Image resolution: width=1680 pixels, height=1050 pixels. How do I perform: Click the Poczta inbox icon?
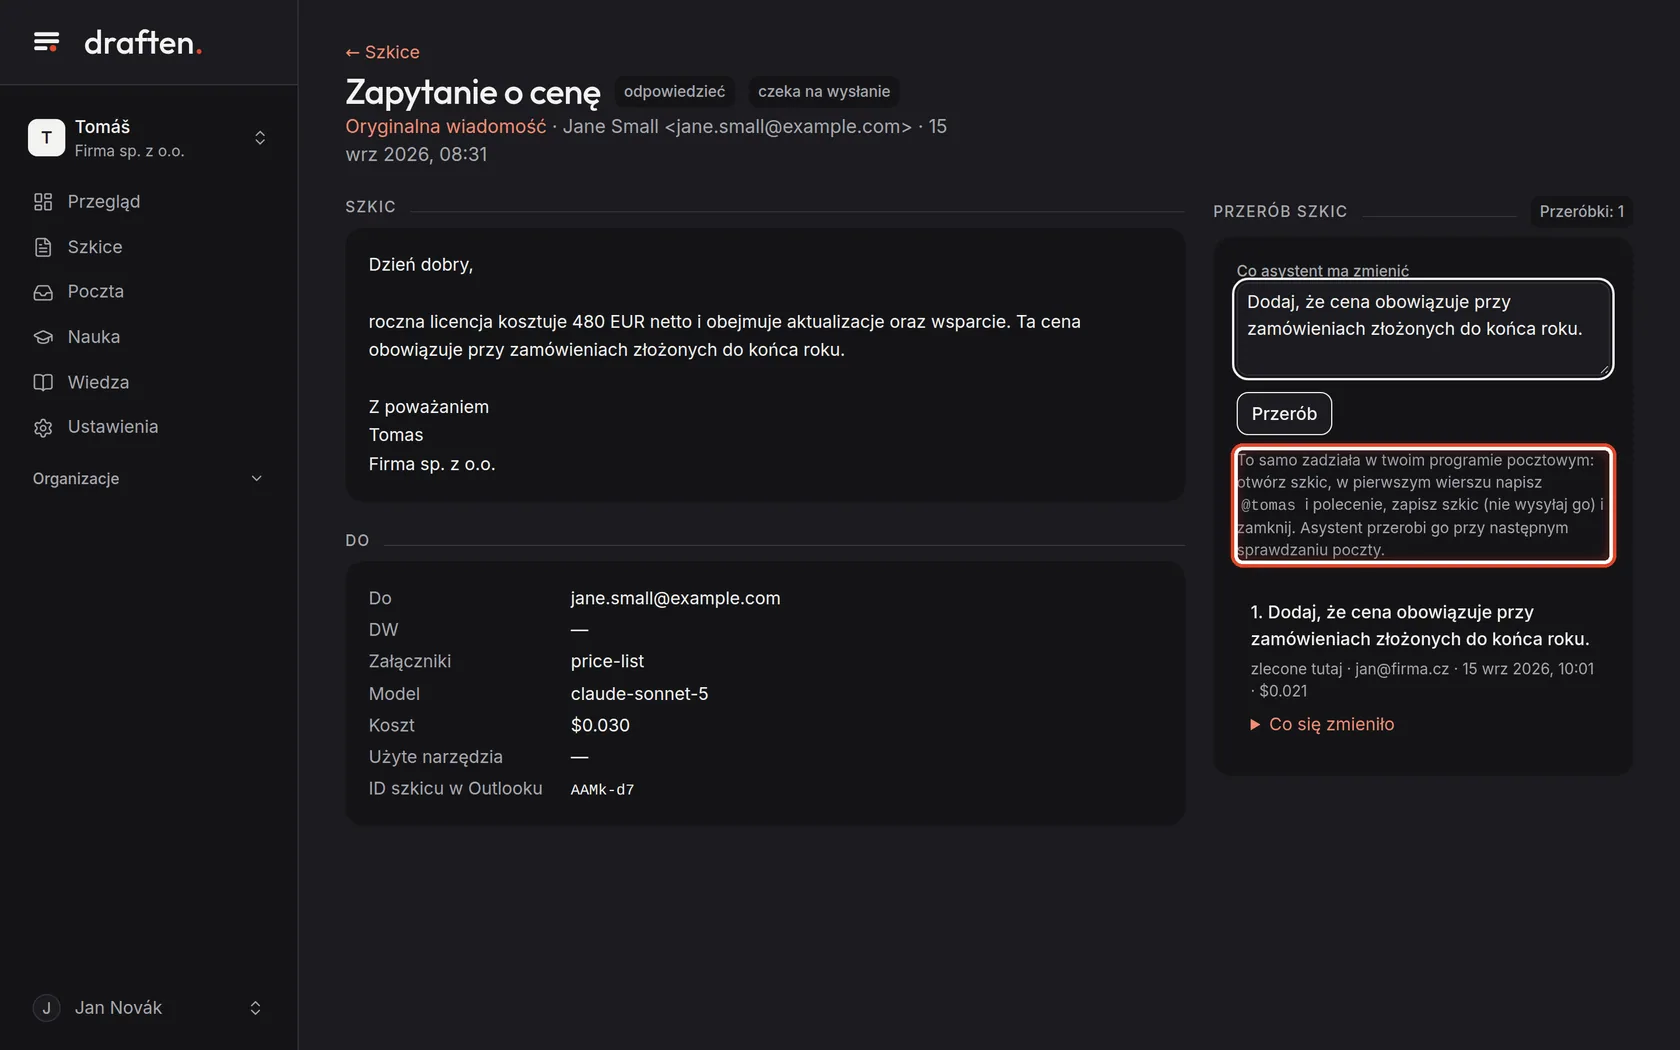point(43,292)
